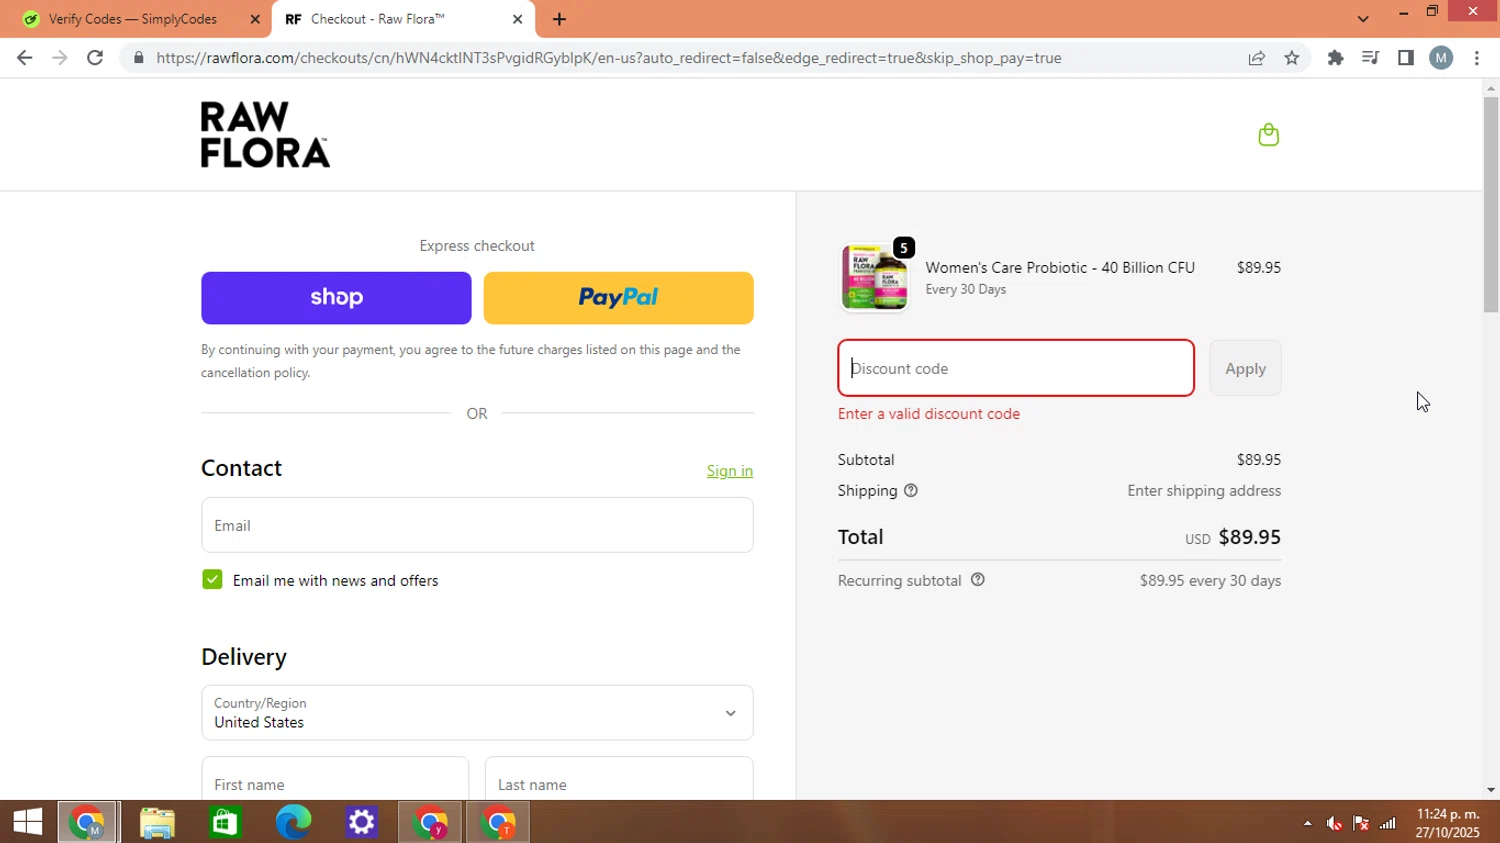Viewport: 1500px width, 843px height.
Task: Click the muted volume tray icon
Action: pos(1334,823)
